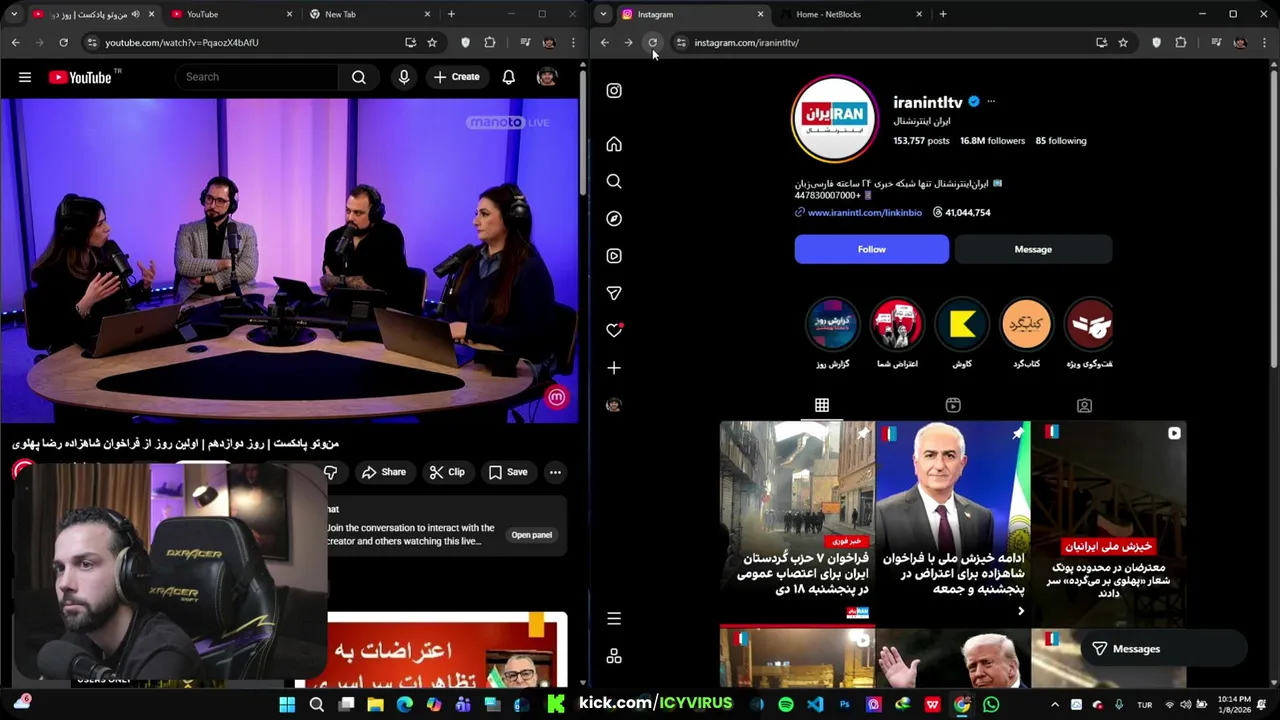The height and width of the screenshot is (720, 1280).
Task: Open the floating Messages button on Instagram
Action: pos(1163,649)
